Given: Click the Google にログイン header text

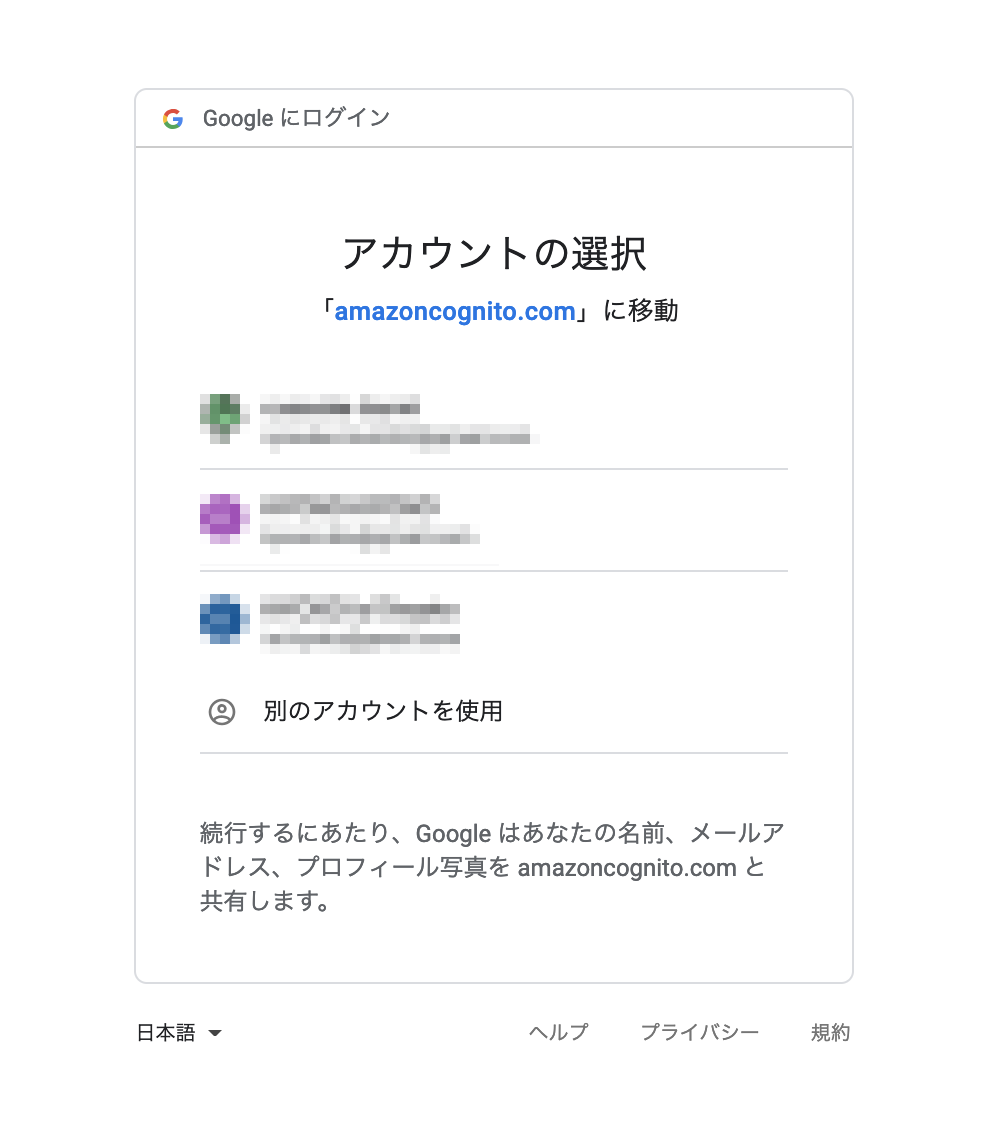Looking at the screenshot, I should [x=295, y=118].
